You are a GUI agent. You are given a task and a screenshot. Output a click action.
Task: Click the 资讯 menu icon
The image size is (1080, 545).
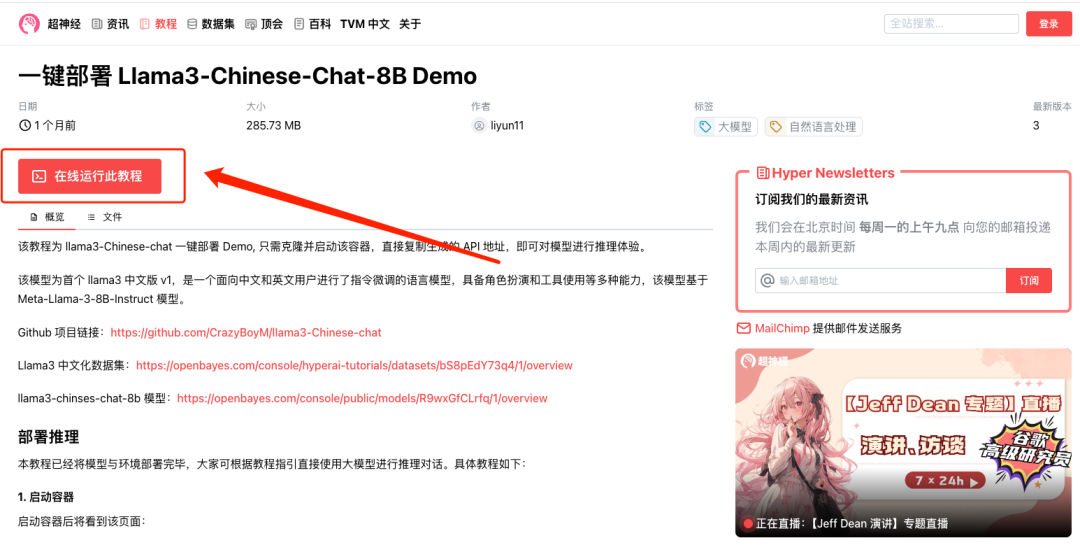coord(96,24)
